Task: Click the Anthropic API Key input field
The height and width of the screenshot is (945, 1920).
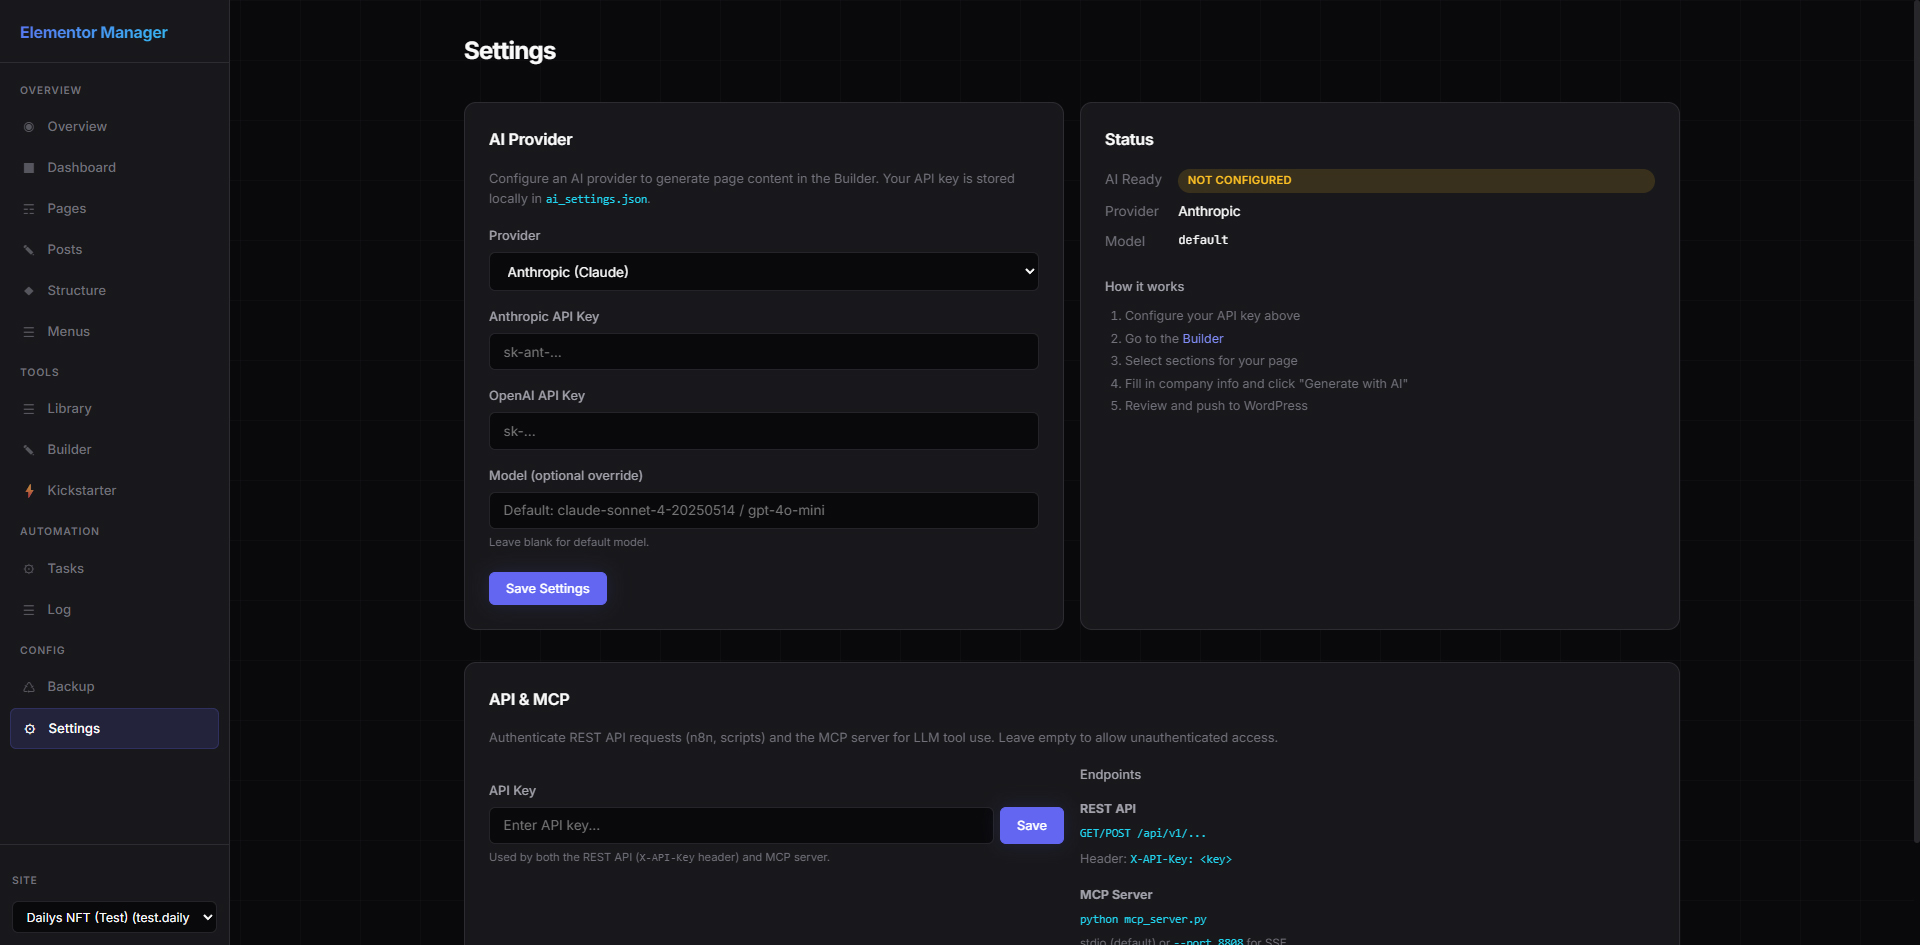Action: [763, 352]
